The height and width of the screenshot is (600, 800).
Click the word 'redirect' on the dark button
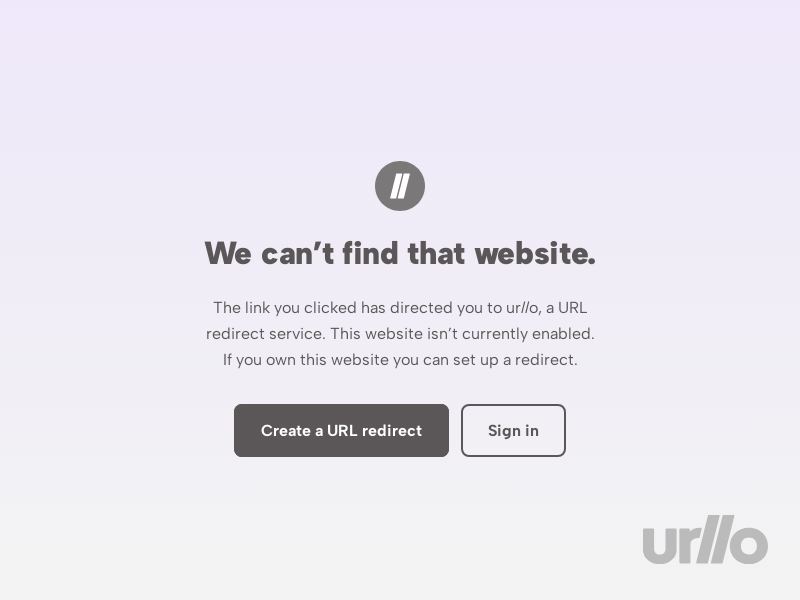(392, 431)
